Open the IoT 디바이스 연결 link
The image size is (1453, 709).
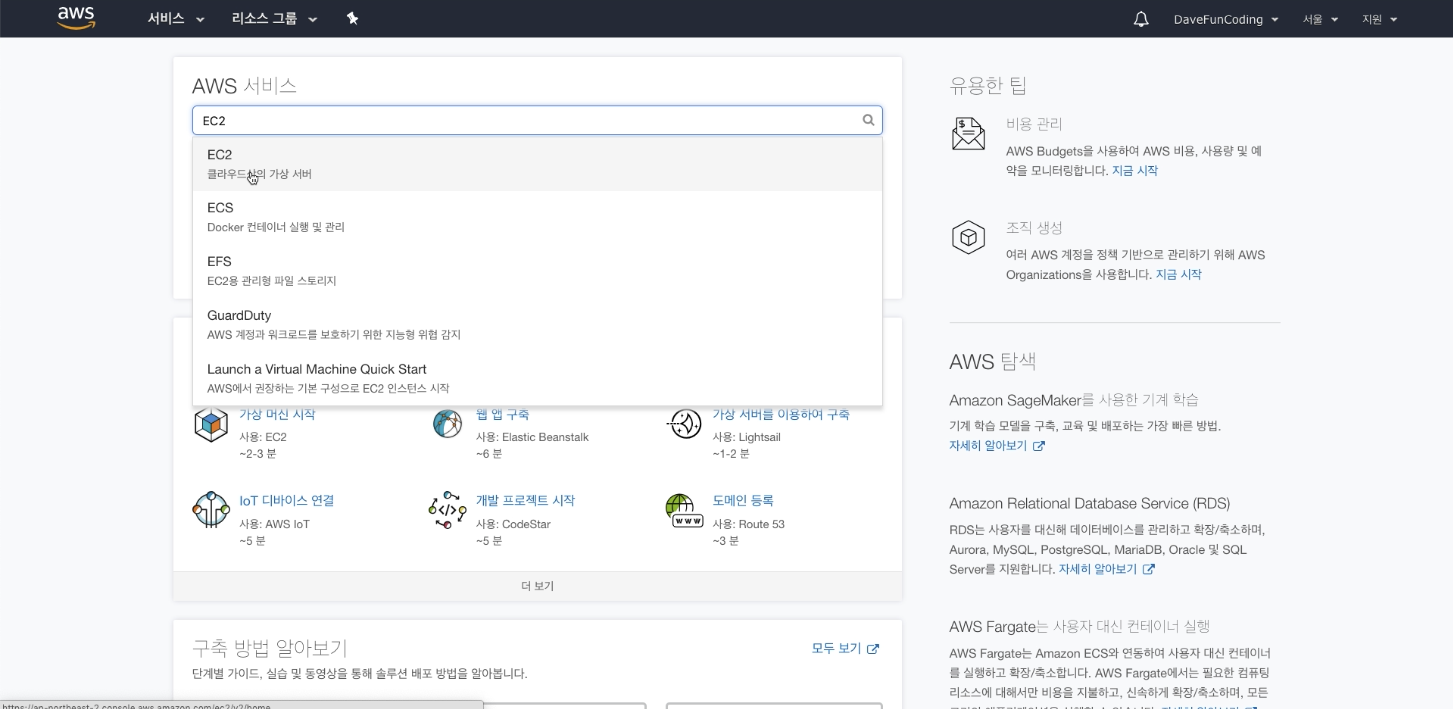(x=286, y=501)
